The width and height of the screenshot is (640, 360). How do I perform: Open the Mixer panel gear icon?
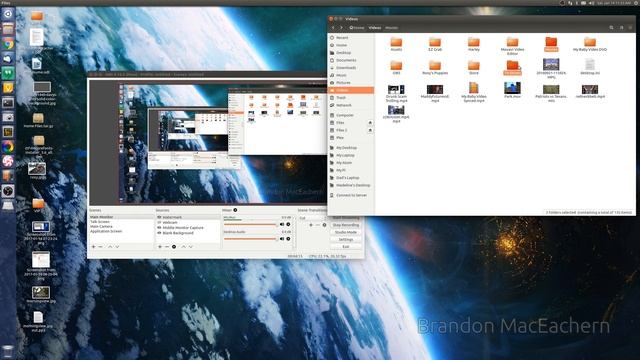point(236,210)
